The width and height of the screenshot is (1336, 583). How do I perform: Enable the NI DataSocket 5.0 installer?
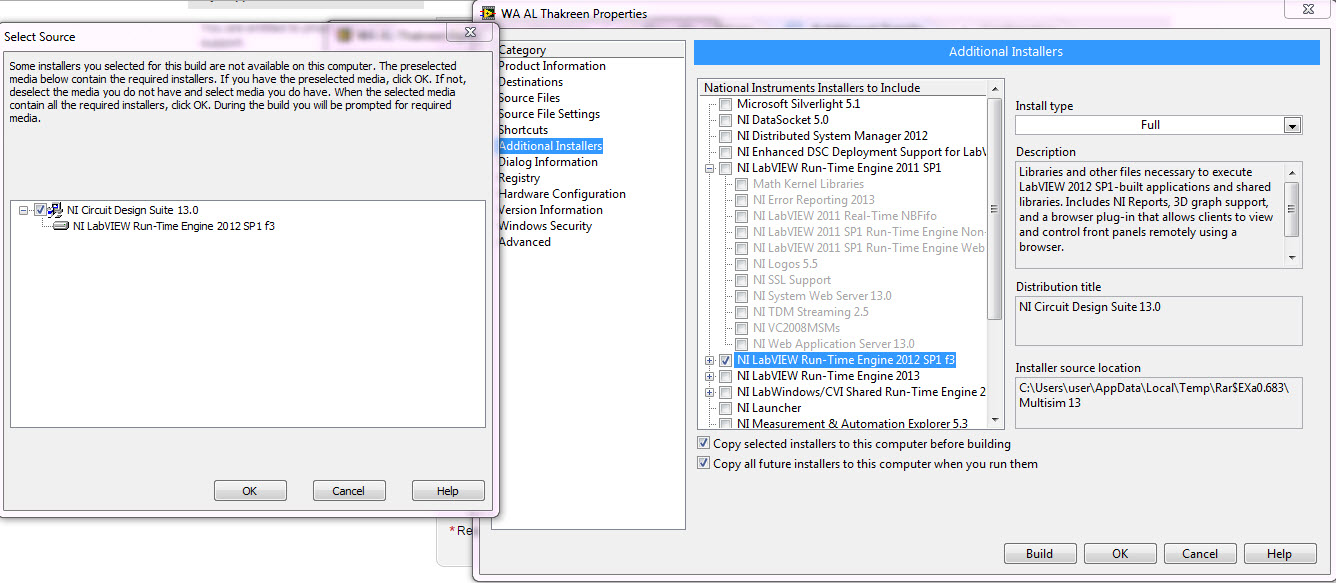pos(725,120)
